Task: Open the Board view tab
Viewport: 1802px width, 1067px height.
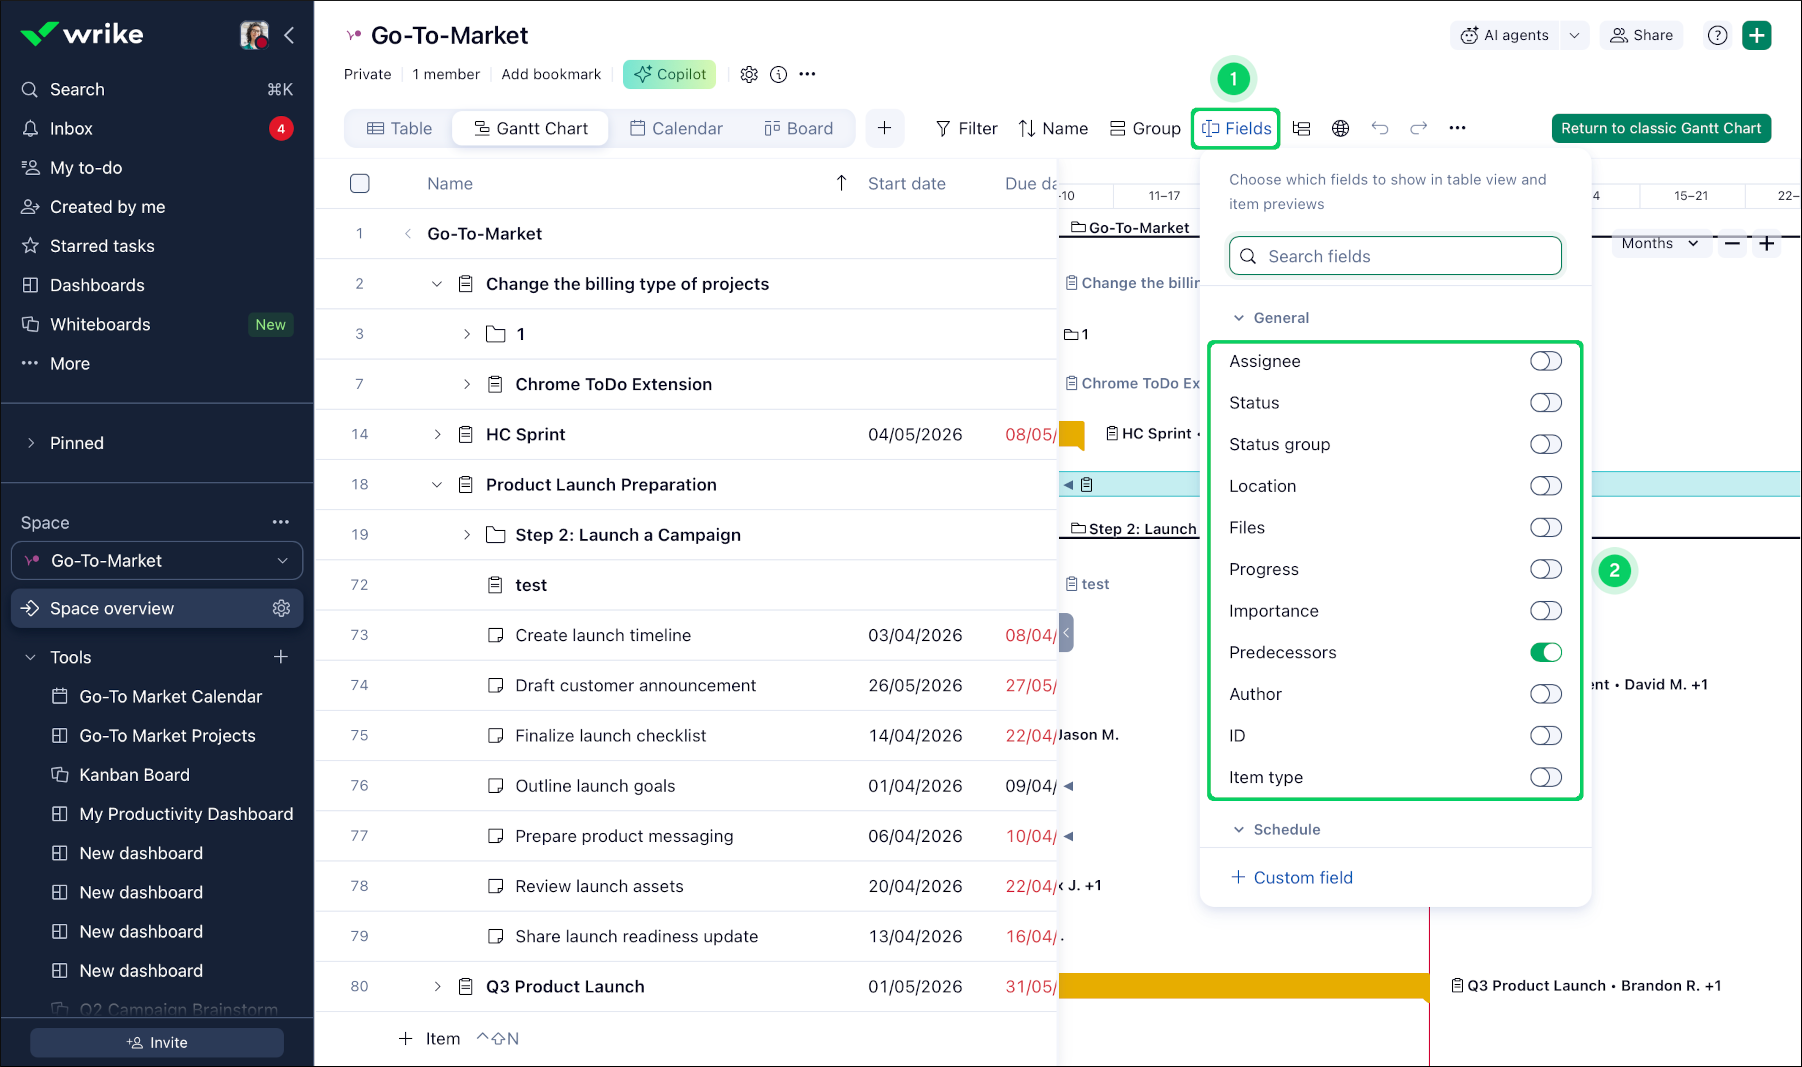Action: 798,128
